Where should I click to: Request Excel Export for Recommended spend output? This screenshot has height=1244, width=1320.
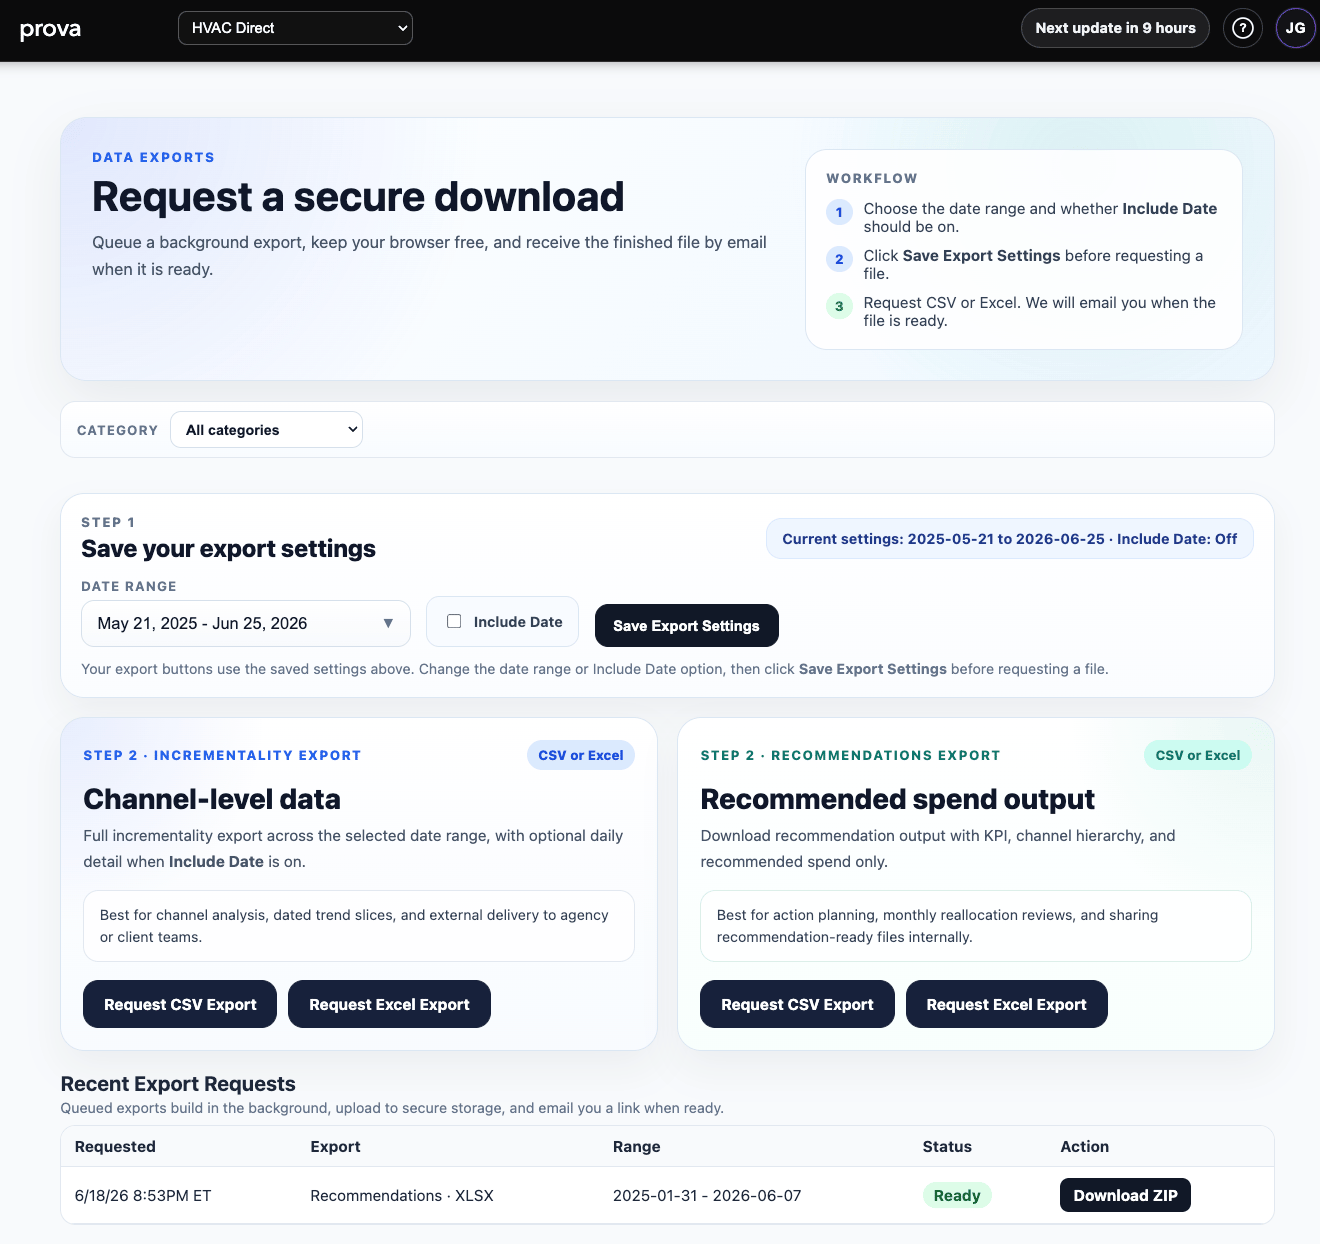(1006, 1004)
